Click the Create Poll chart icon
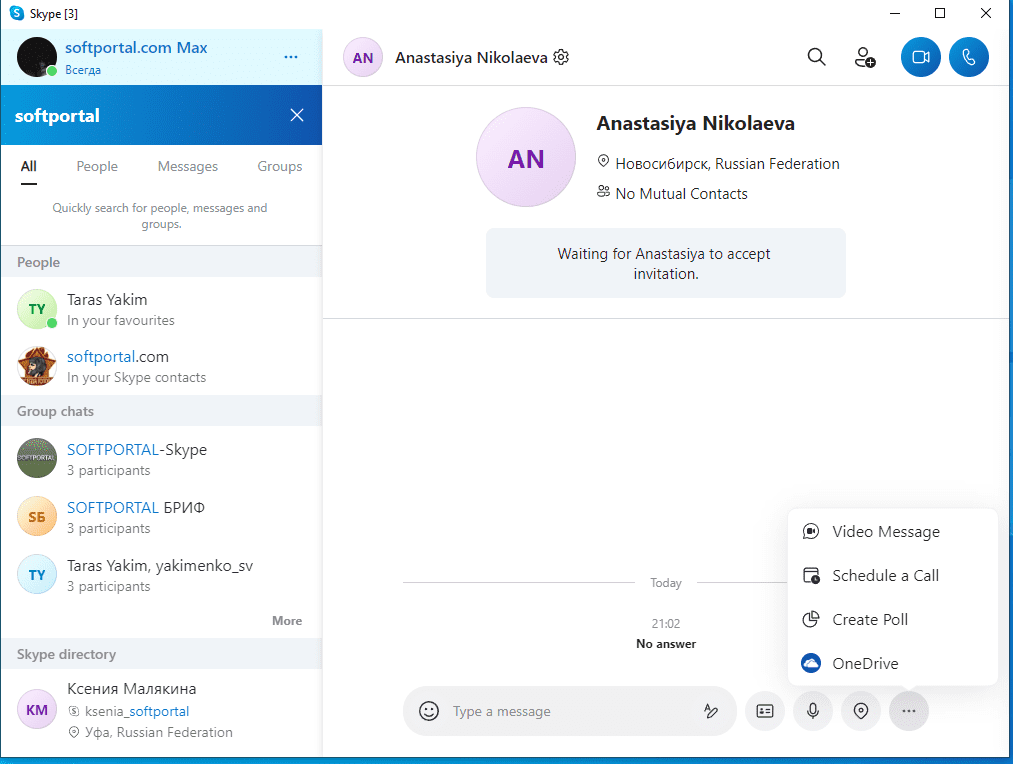 811,619
